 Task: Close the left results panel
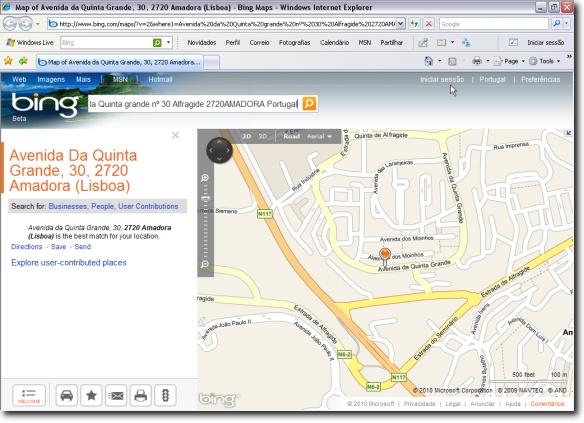175,135
